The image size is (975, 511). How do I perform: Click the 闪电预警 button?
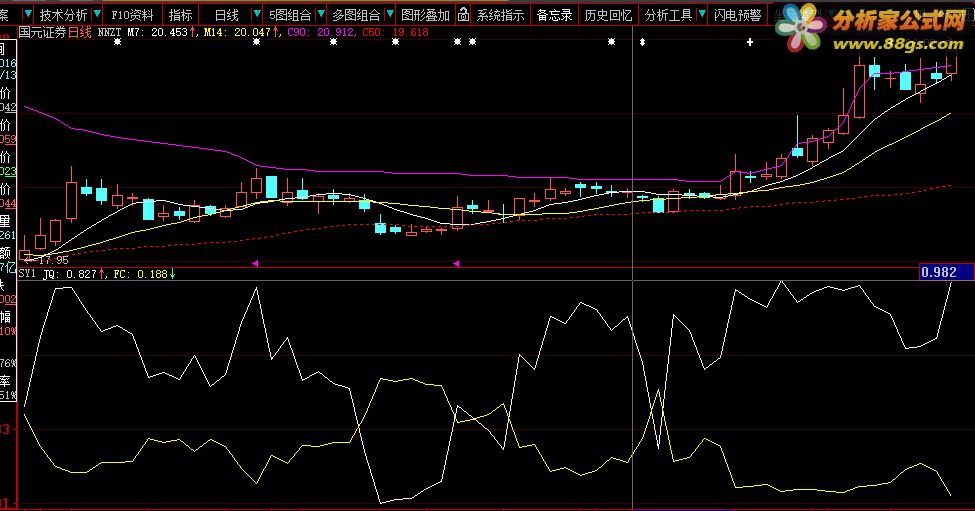pyautogui.click(x=737, y=15)
